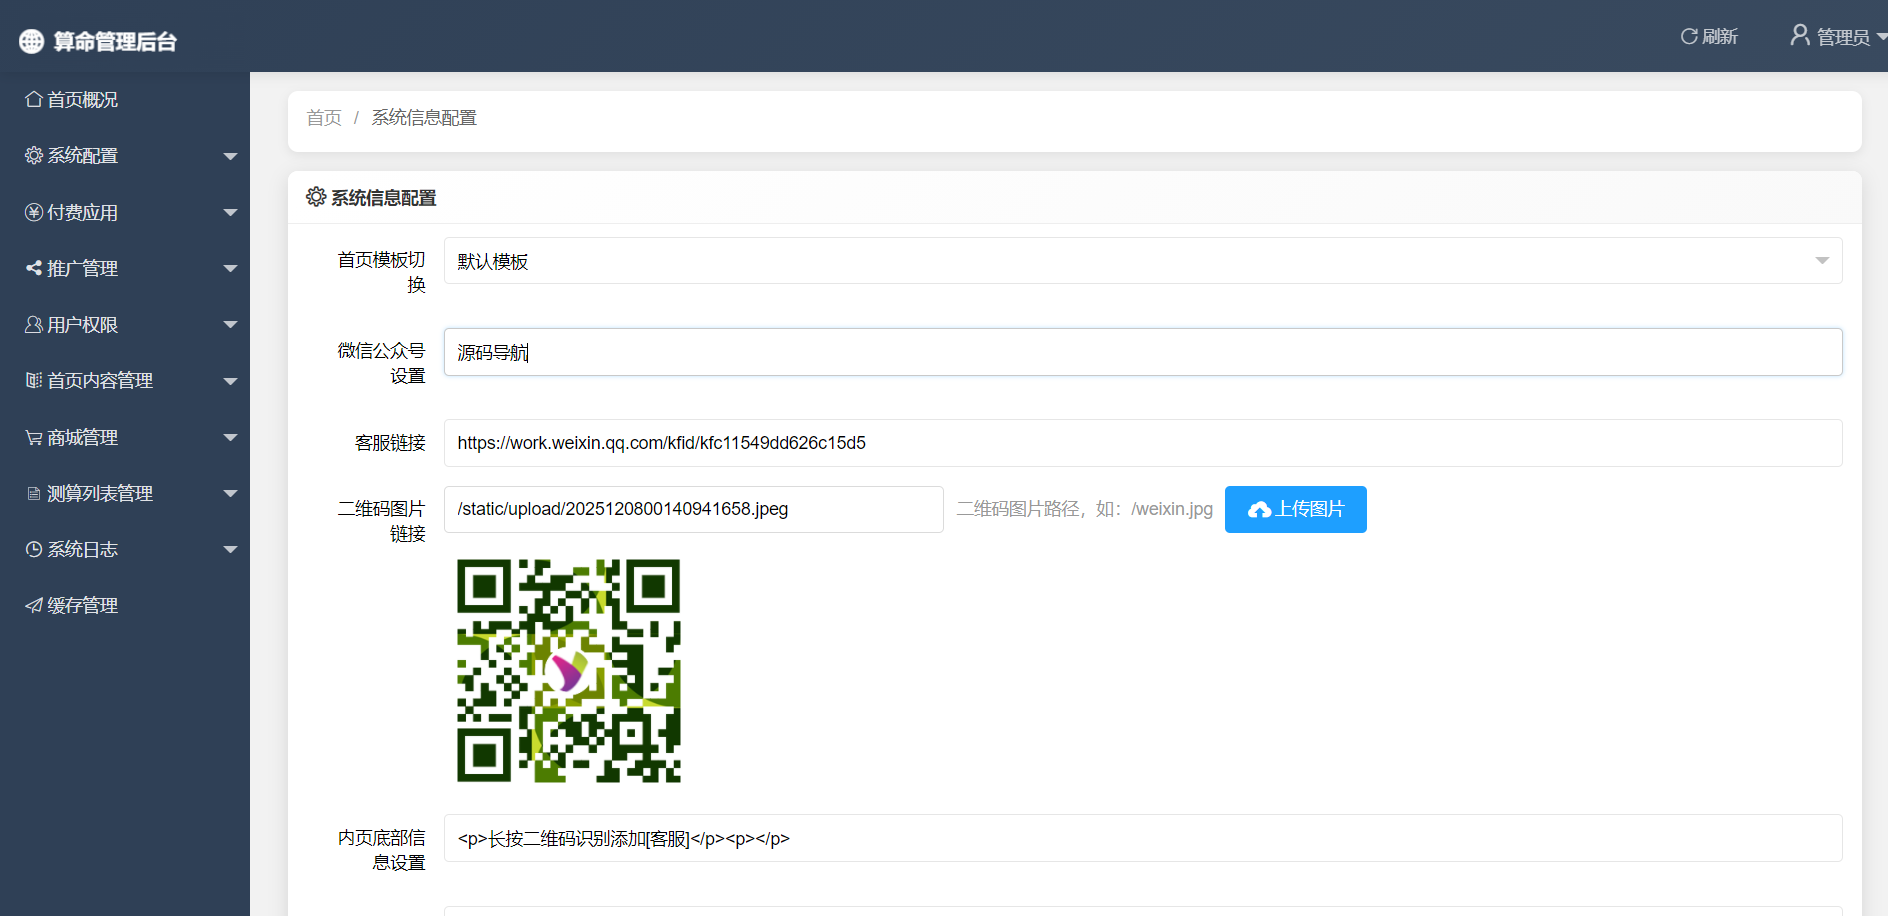Screen dimensions: 1888x916
Task: Open the 首页模板切换 template dropdown
Action: click(x=1142, y=261)
